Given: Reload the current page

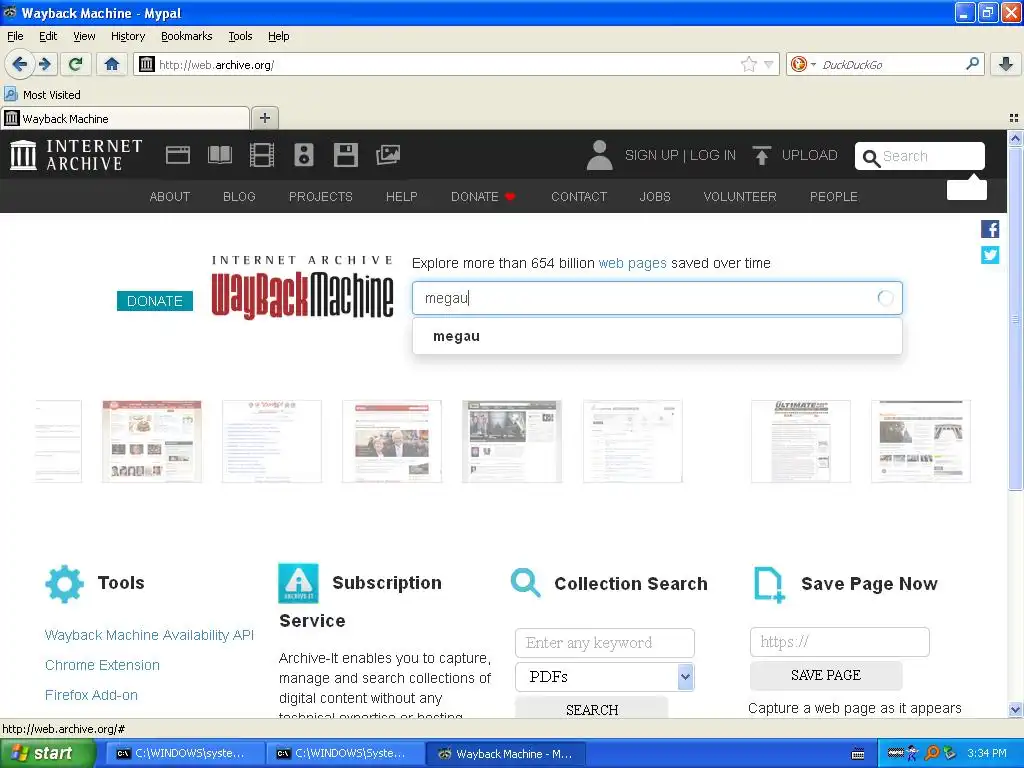Looking at the screenshot, I should [76, 64].
